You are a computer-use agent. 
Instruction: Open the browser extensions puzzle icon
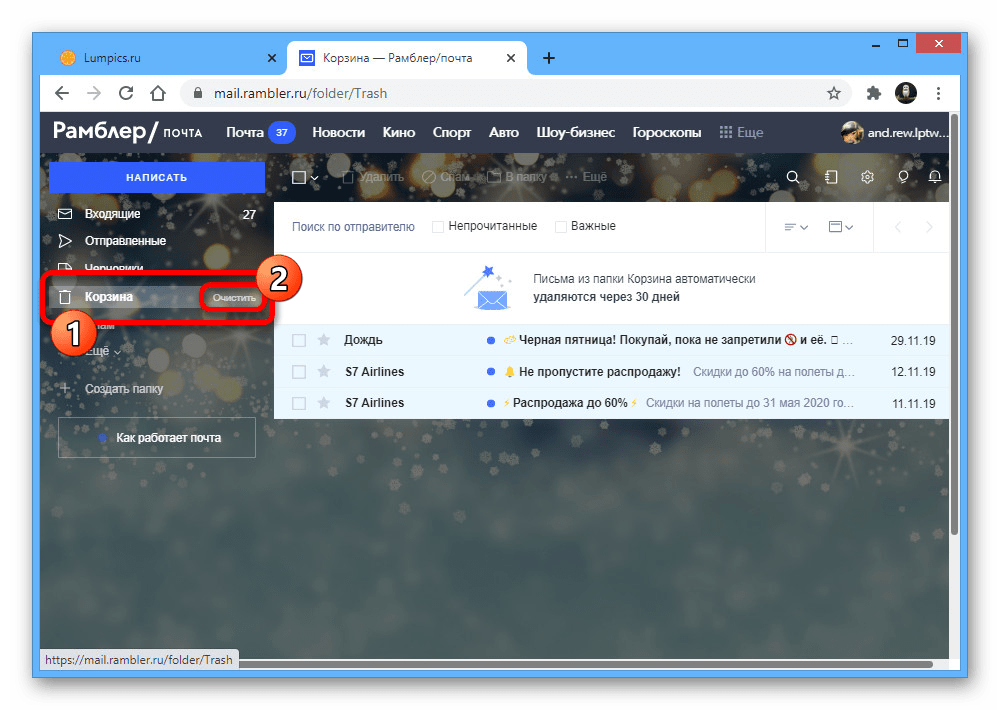[873, 93]
